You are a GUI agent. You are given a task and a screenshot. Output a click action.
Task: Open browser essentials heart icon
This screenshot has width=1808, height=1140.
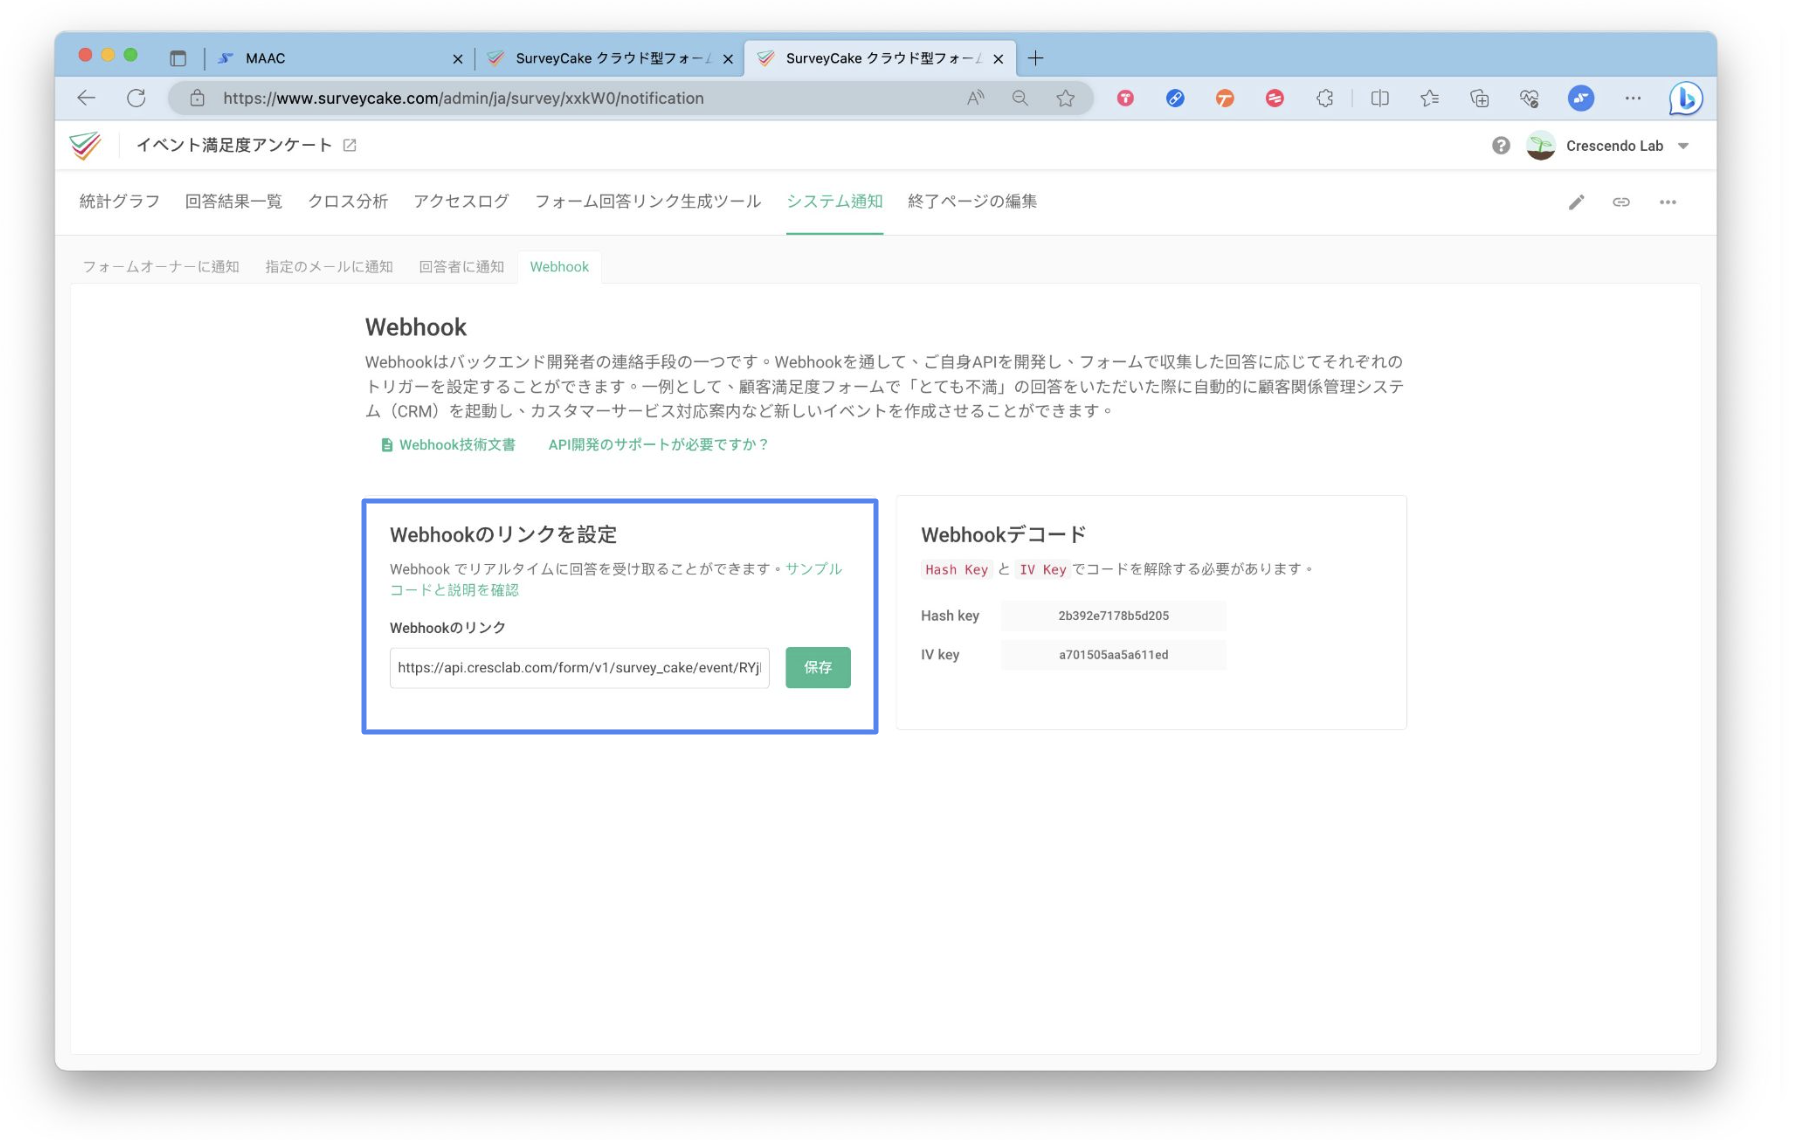[x=1529, y=98]
